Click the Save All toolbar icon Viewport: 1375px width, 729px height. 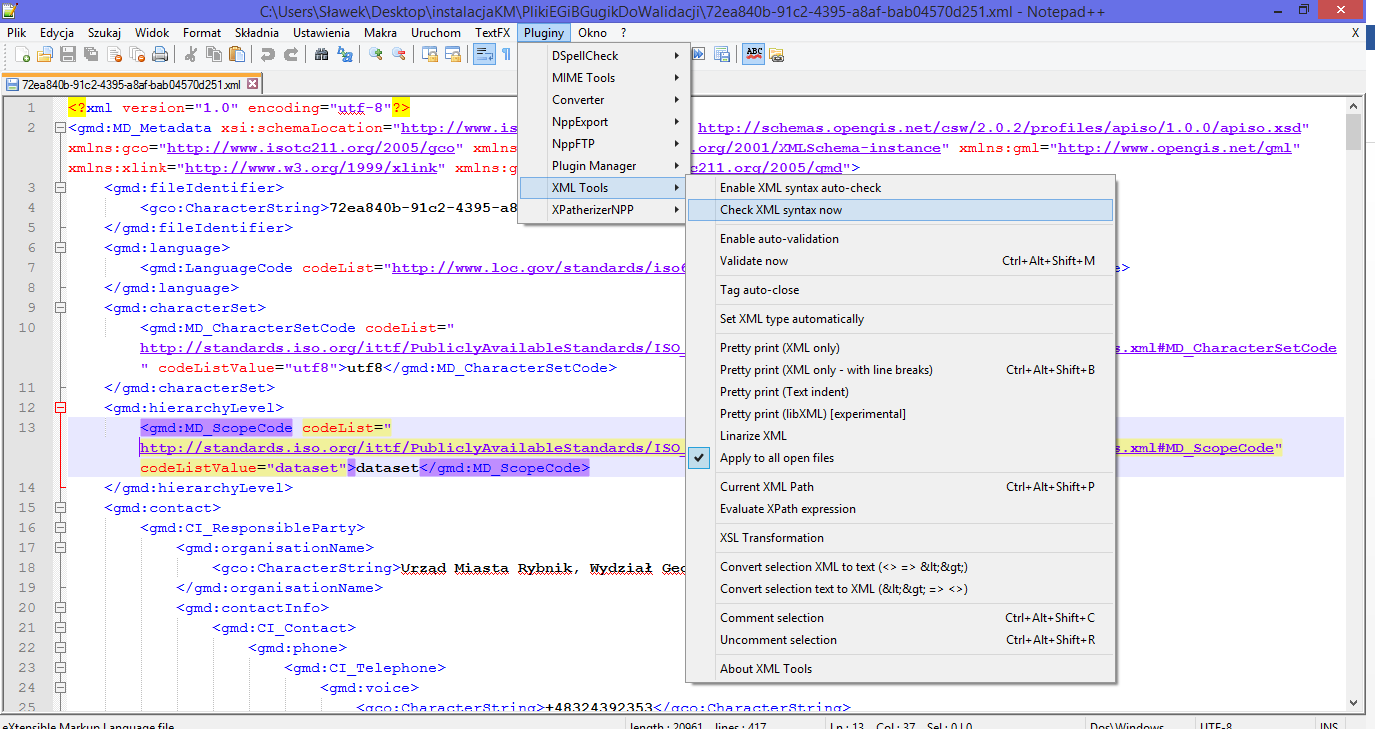91,54
